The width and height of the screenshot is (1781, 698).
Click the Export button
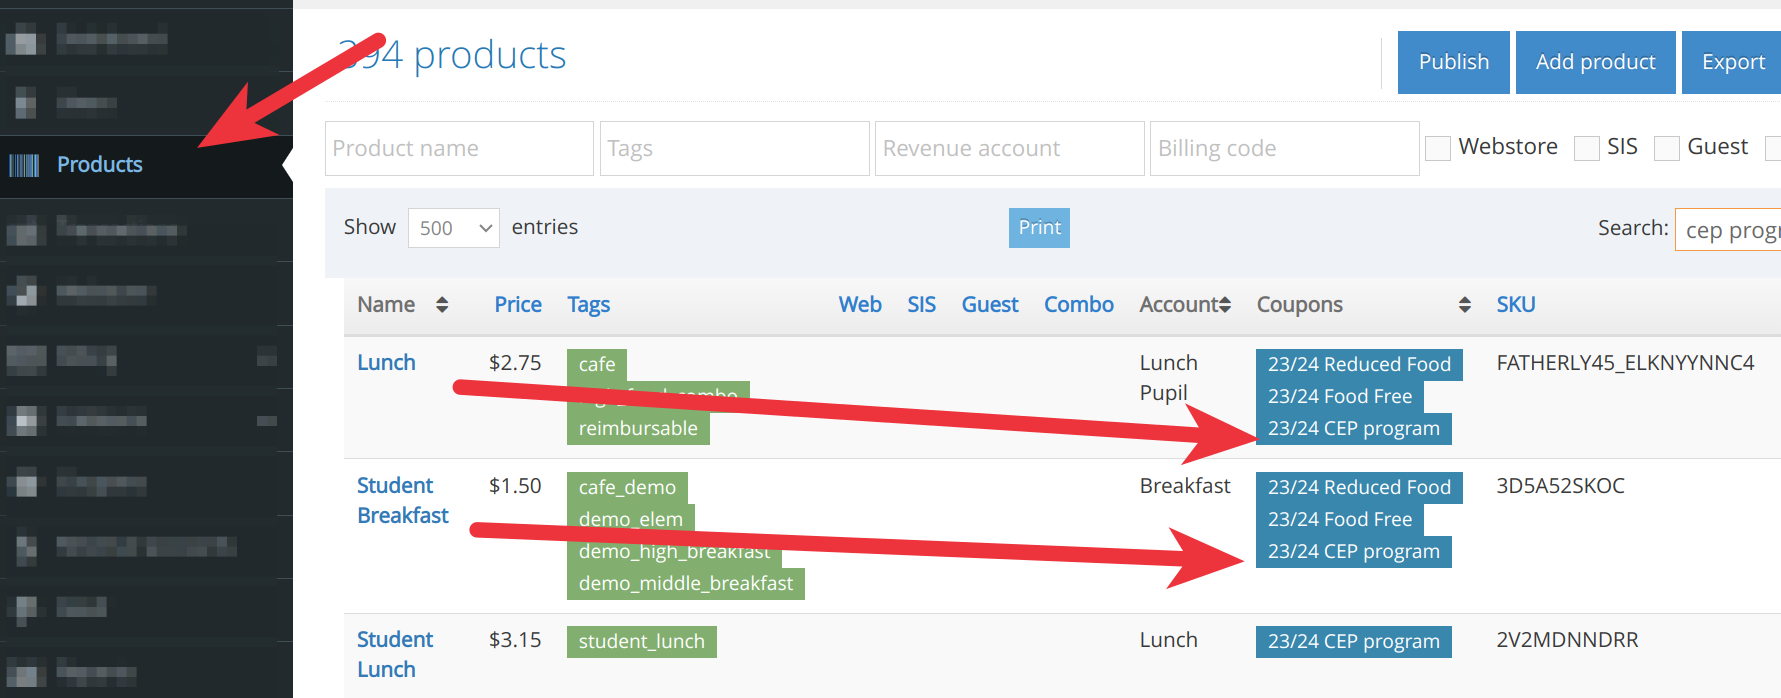[x=1732, y=62]
